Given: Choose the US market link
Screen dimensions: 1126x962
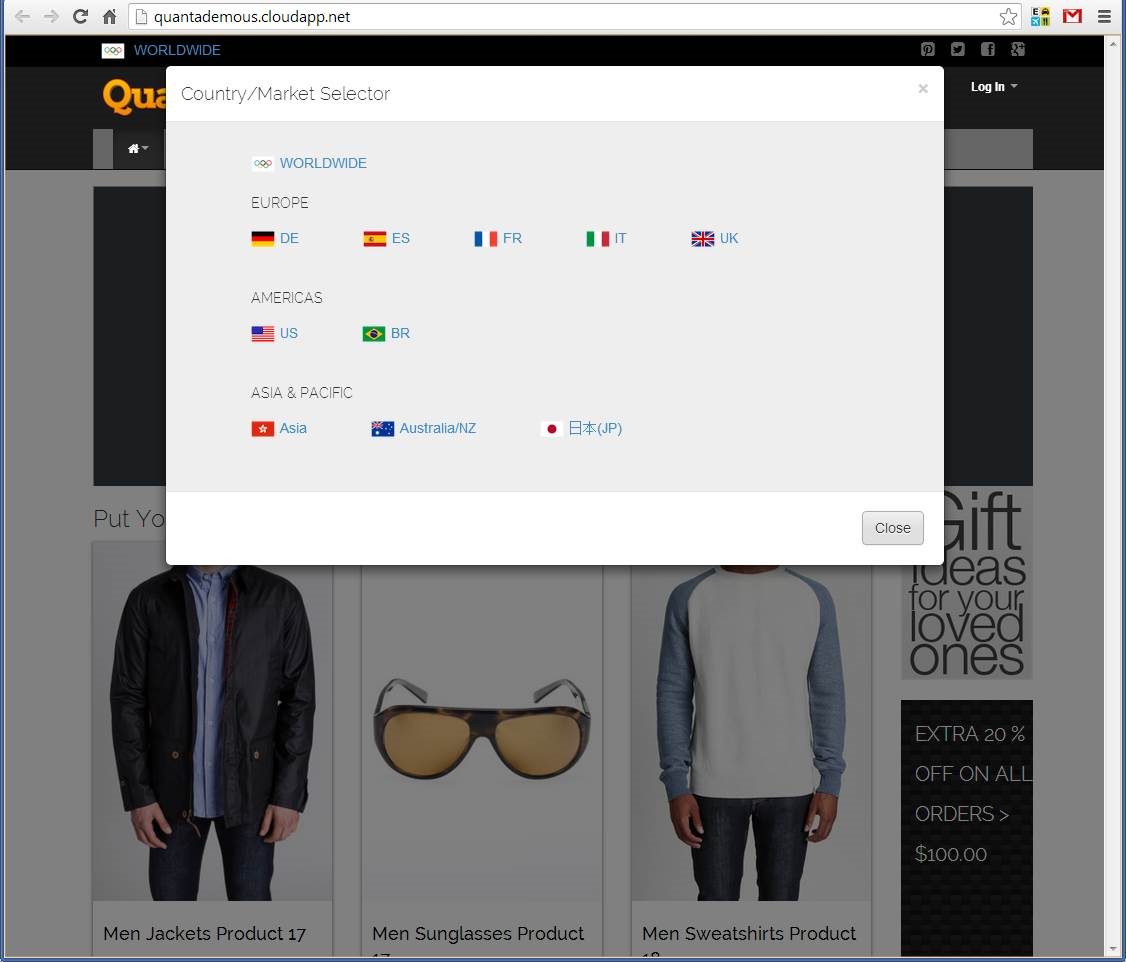Looking at the screenshot, I should point(289,334).
